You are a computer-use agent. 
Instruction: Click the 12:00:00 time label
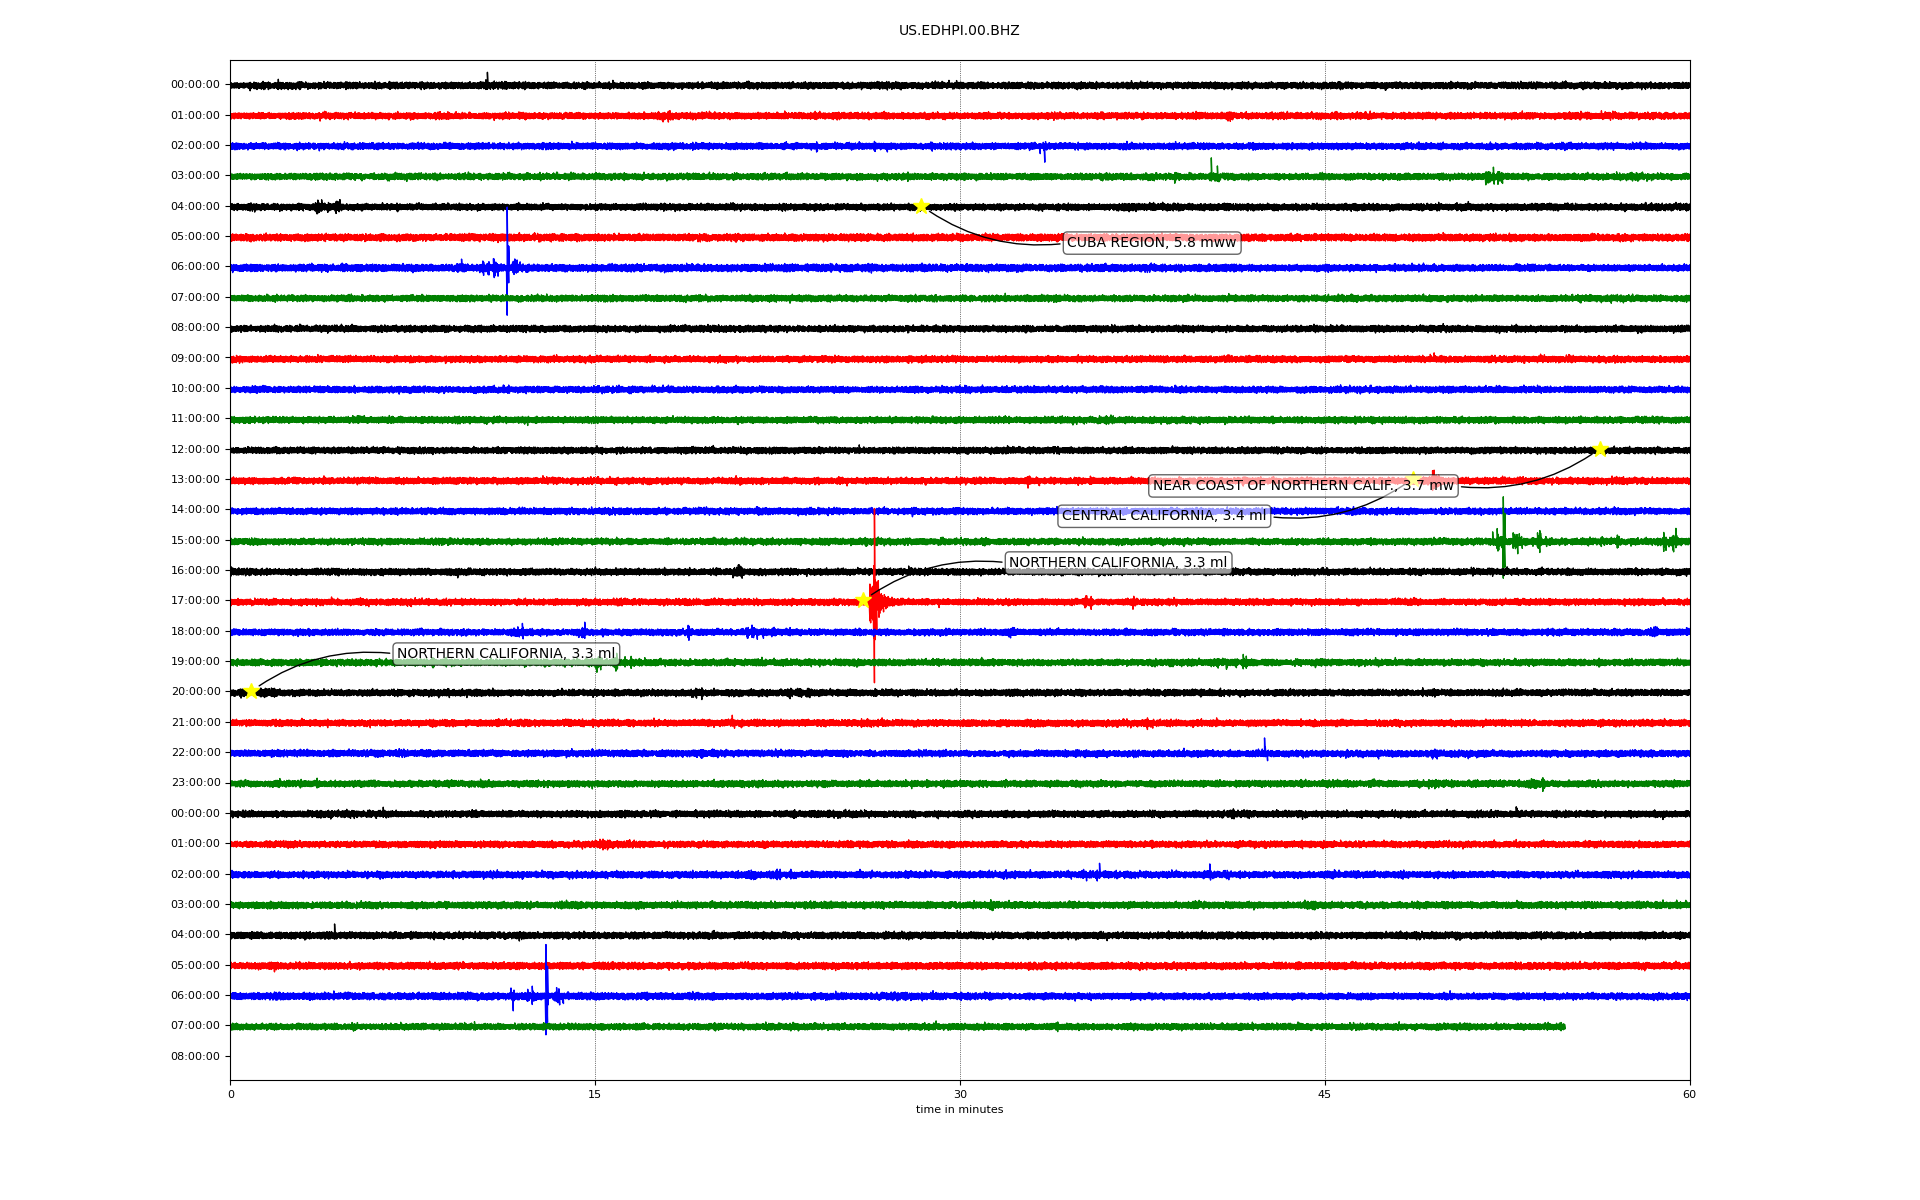[195, 449]
